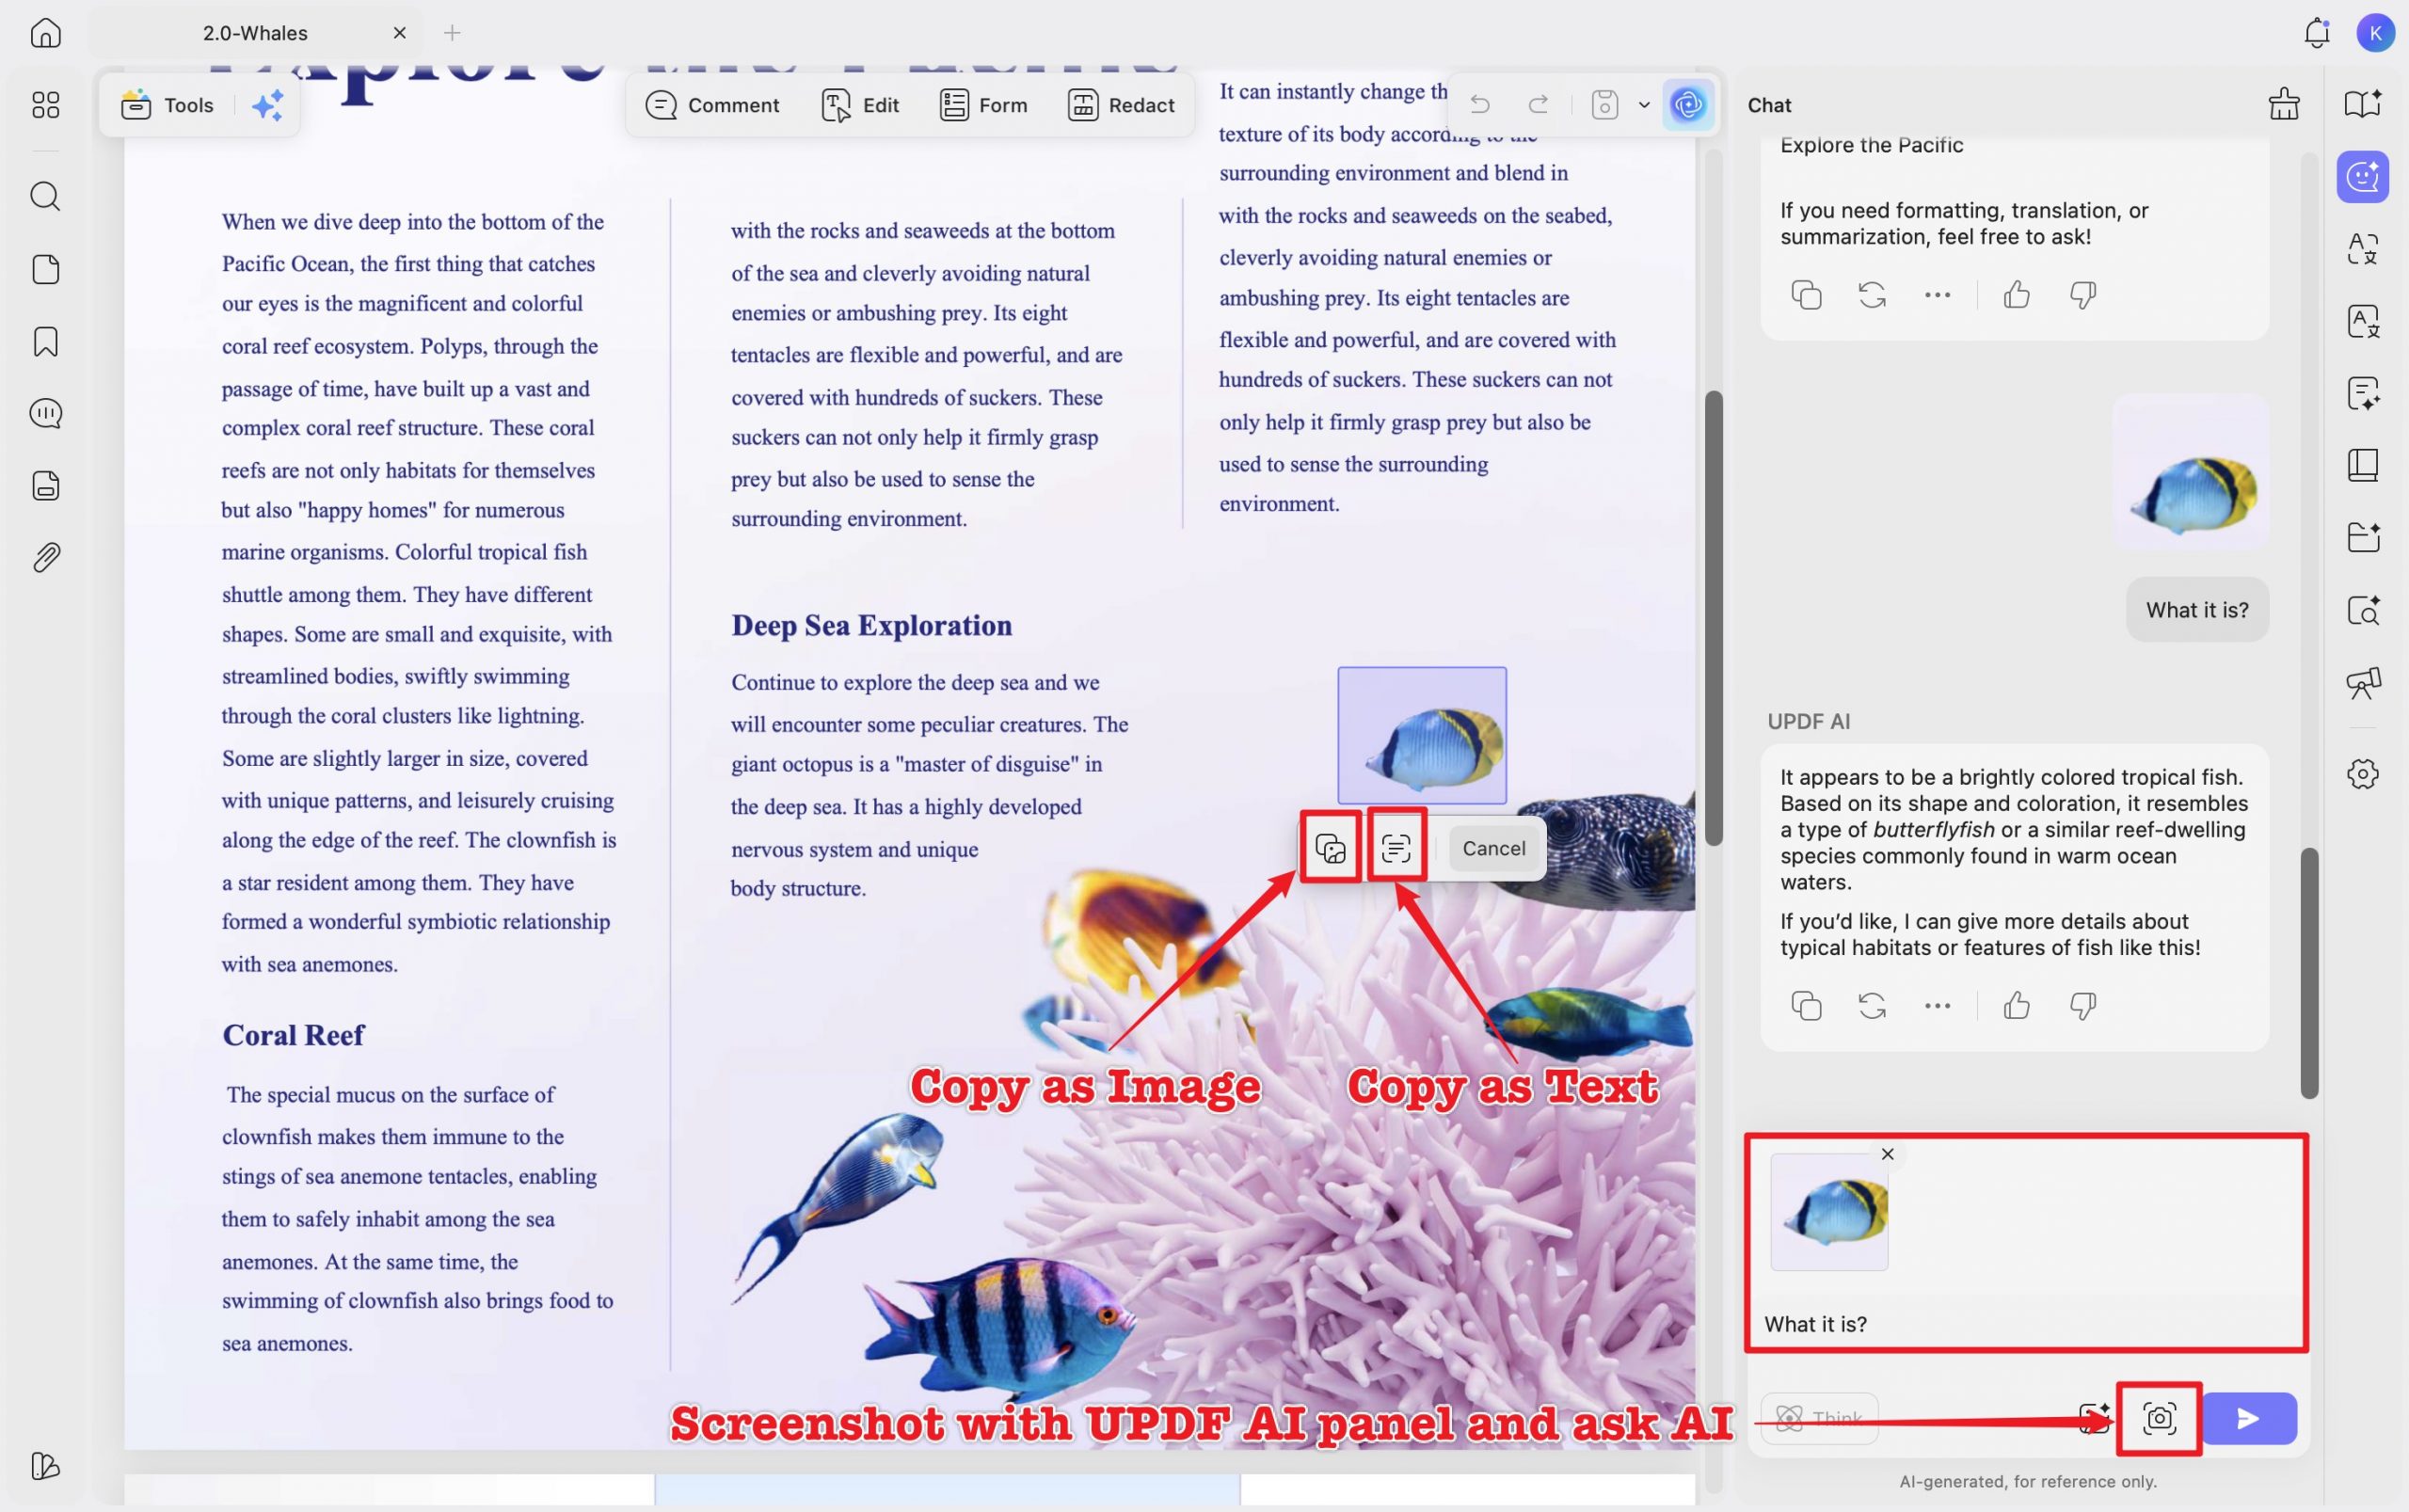This screenshot has width=2409, height=1512.
Task: Regenerate the Explore the Pacific reply
Action: click(1872, 295)
